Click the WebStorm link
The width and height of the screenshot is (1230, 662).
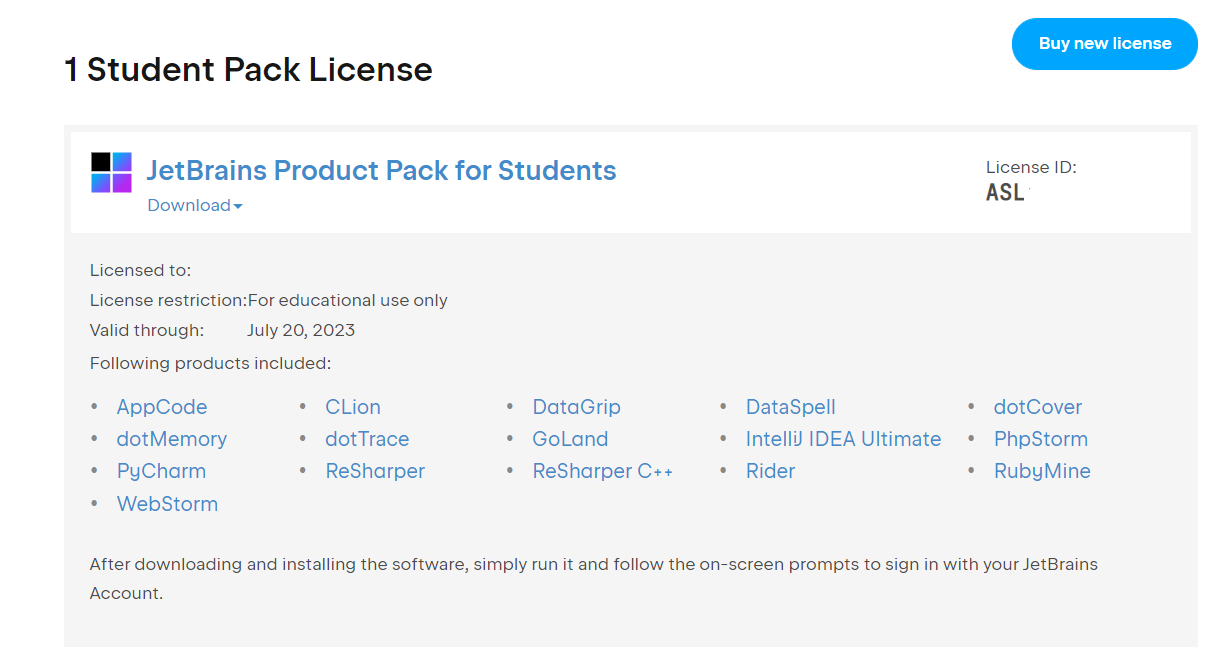click(167, 504)
